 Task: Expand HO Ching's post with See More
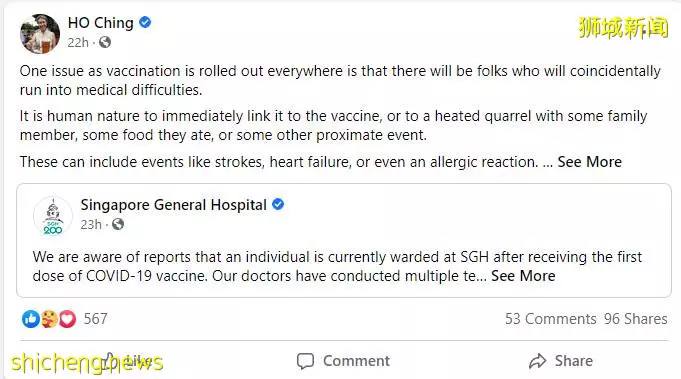click(589, 162)
